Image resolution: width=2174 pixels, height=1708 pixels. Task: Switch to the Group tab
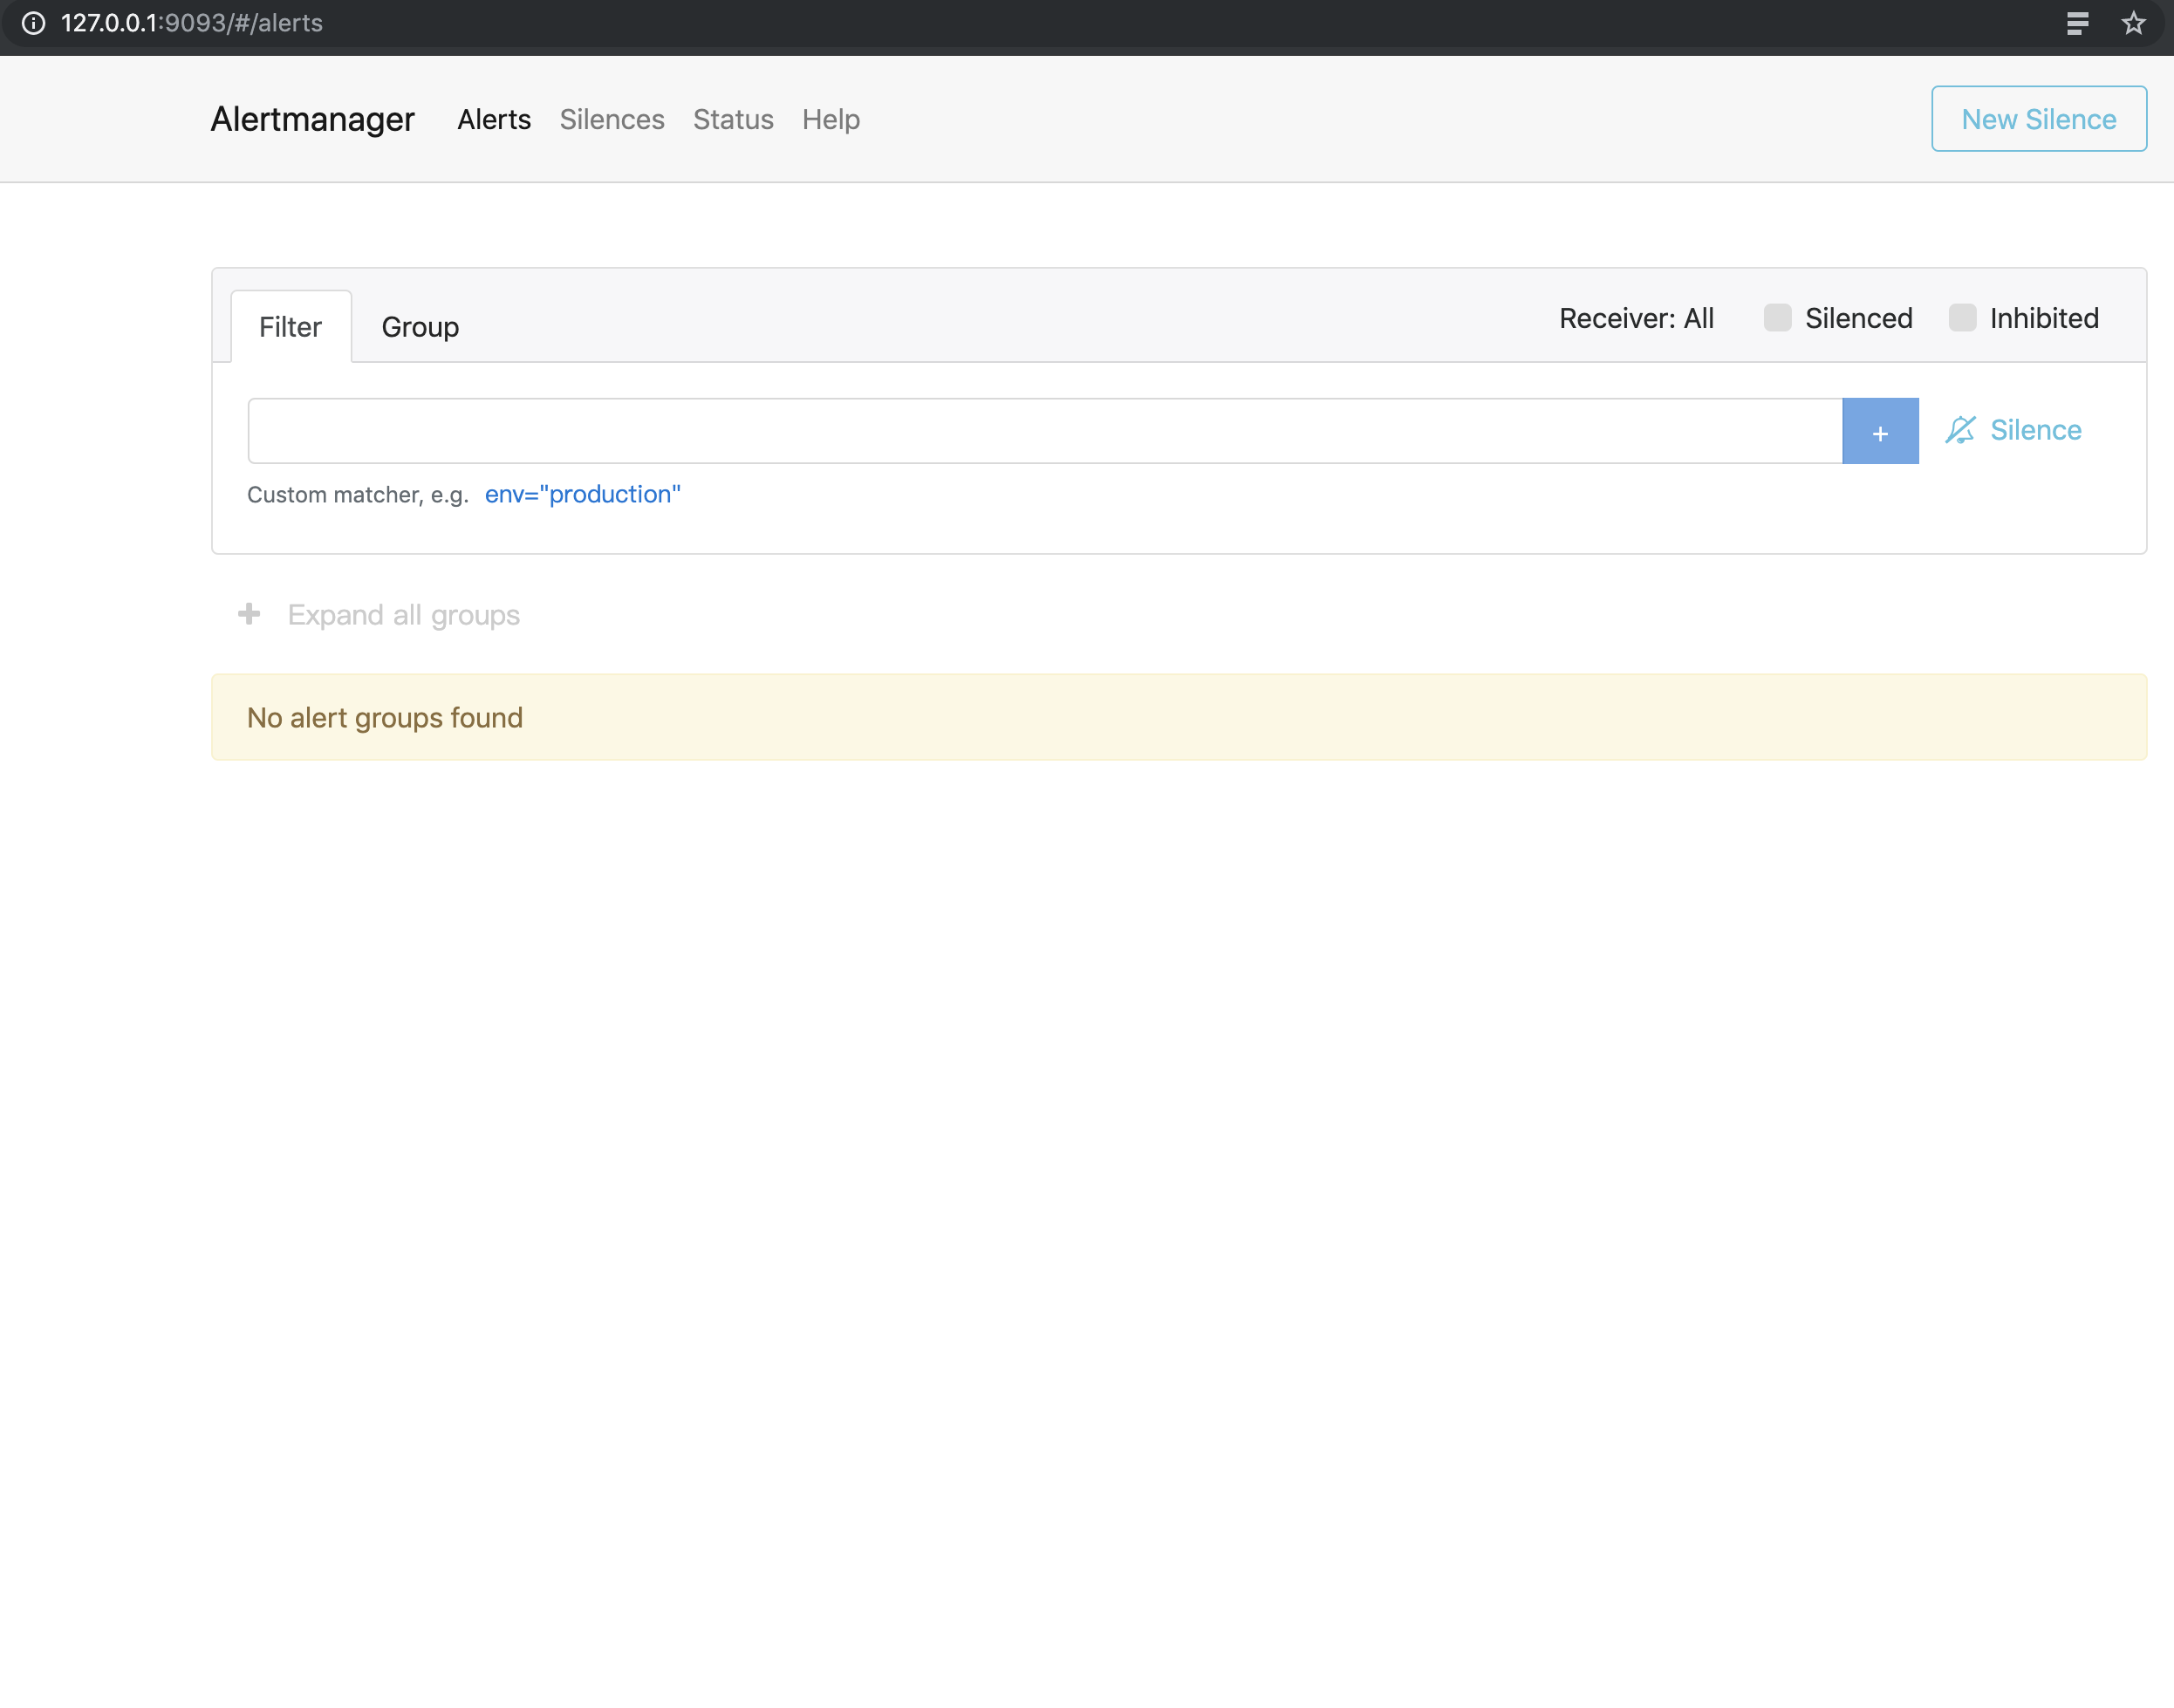point(420,325)
